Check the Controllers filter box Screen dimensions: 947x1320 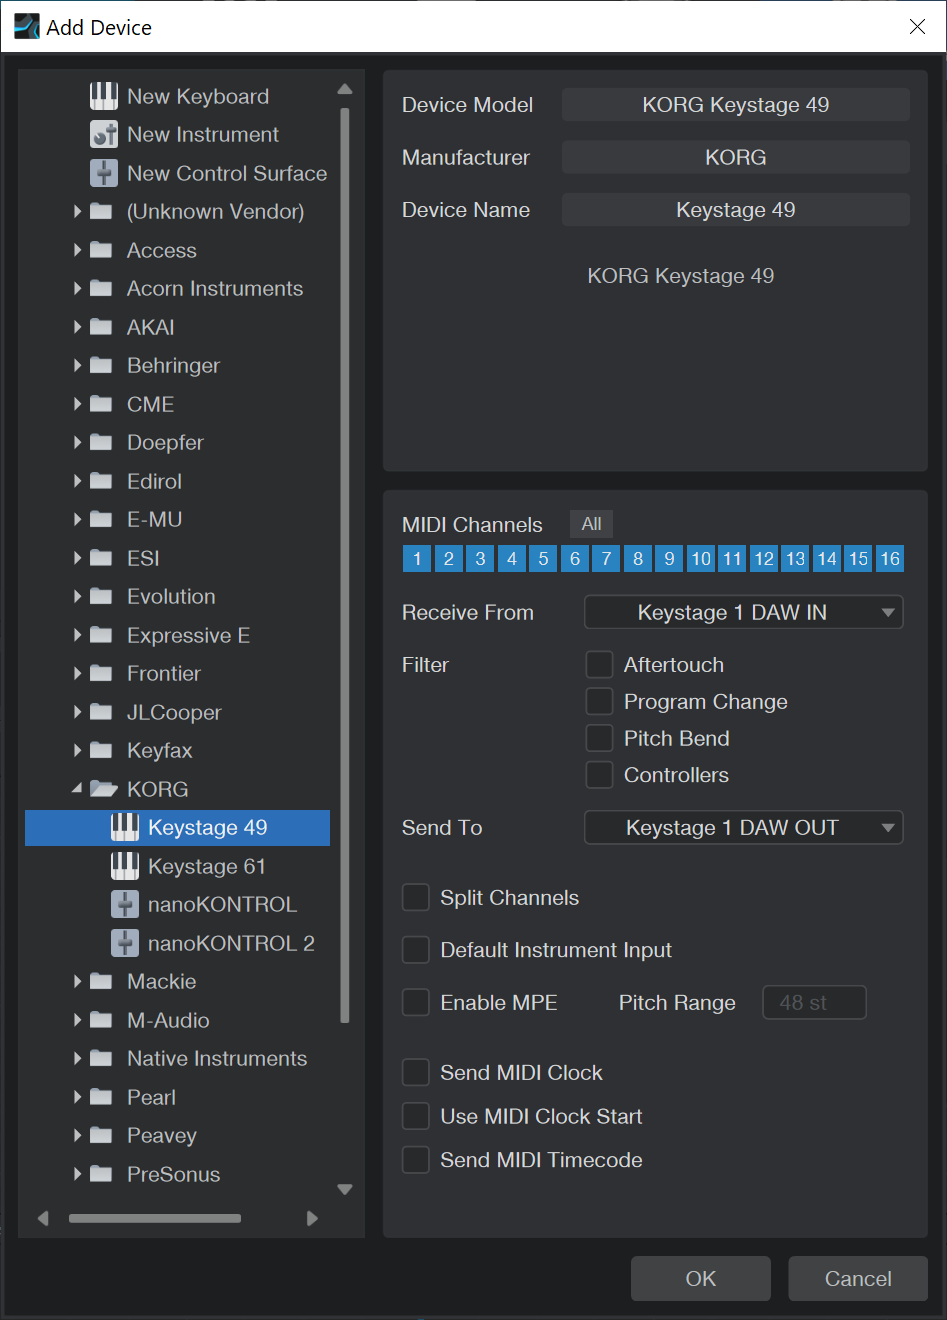(x=599, y=775)
